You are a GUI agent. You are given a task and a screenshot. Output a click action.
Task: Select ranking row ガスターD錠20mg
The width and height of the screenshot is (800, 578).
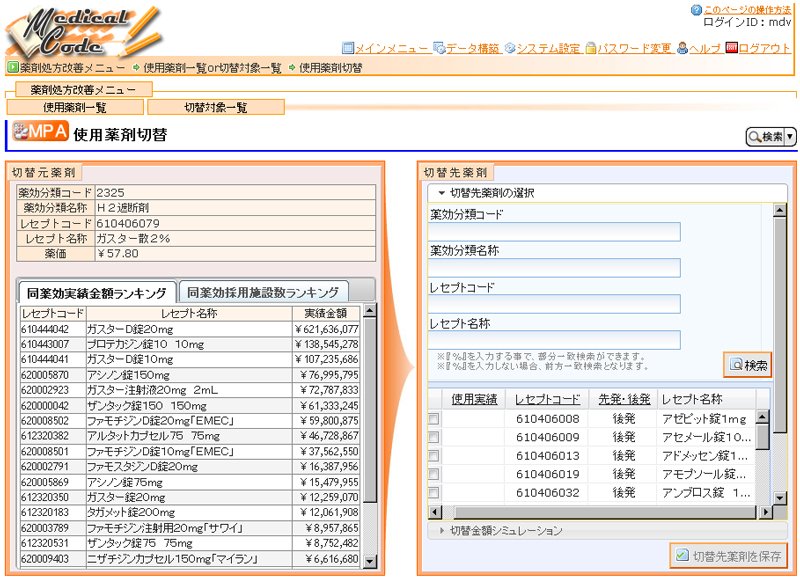[x=190, y=329]
